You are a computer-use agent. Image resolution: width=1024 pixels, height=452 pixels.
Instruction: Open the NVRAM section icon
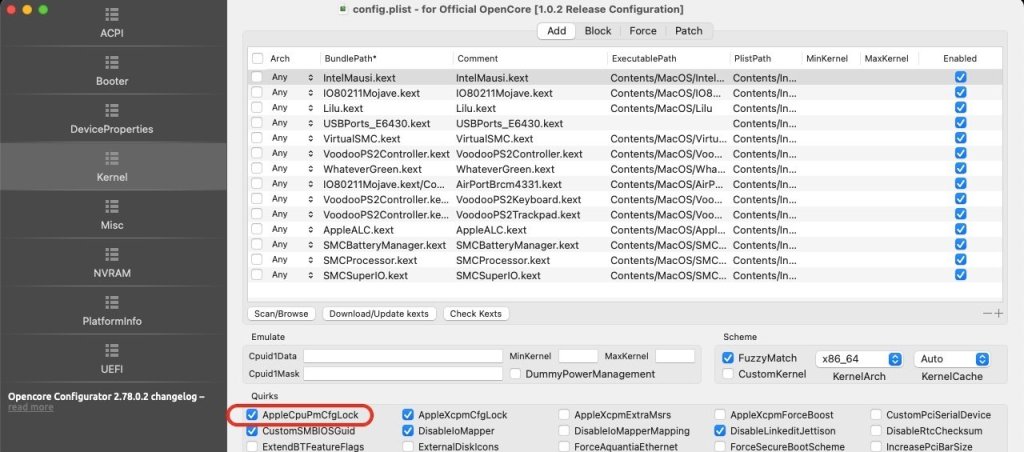point(112,254)
